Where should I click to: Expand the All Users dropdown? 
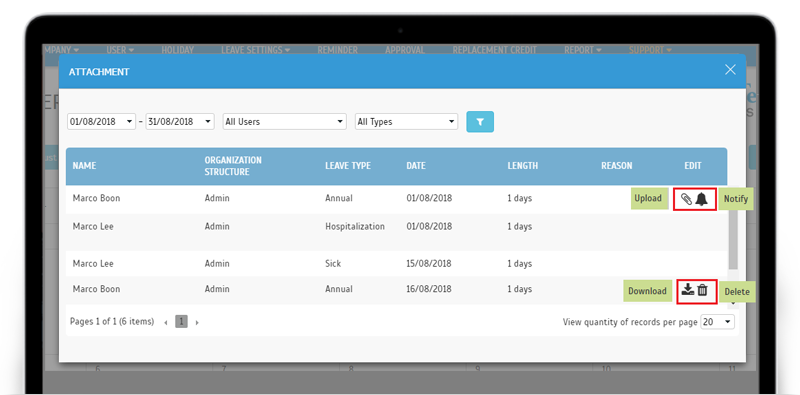click(285, 122)
